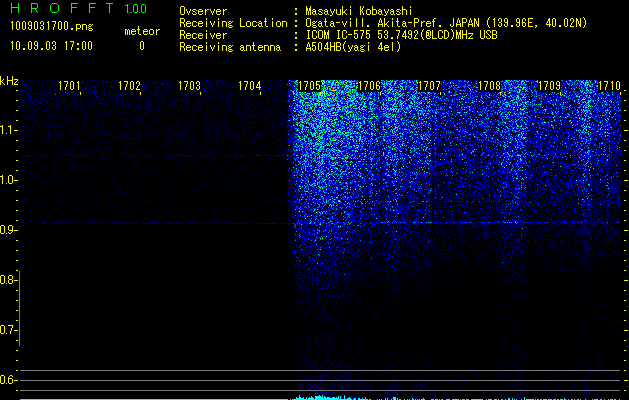Click the meteor count value 0

click(142, 46)
